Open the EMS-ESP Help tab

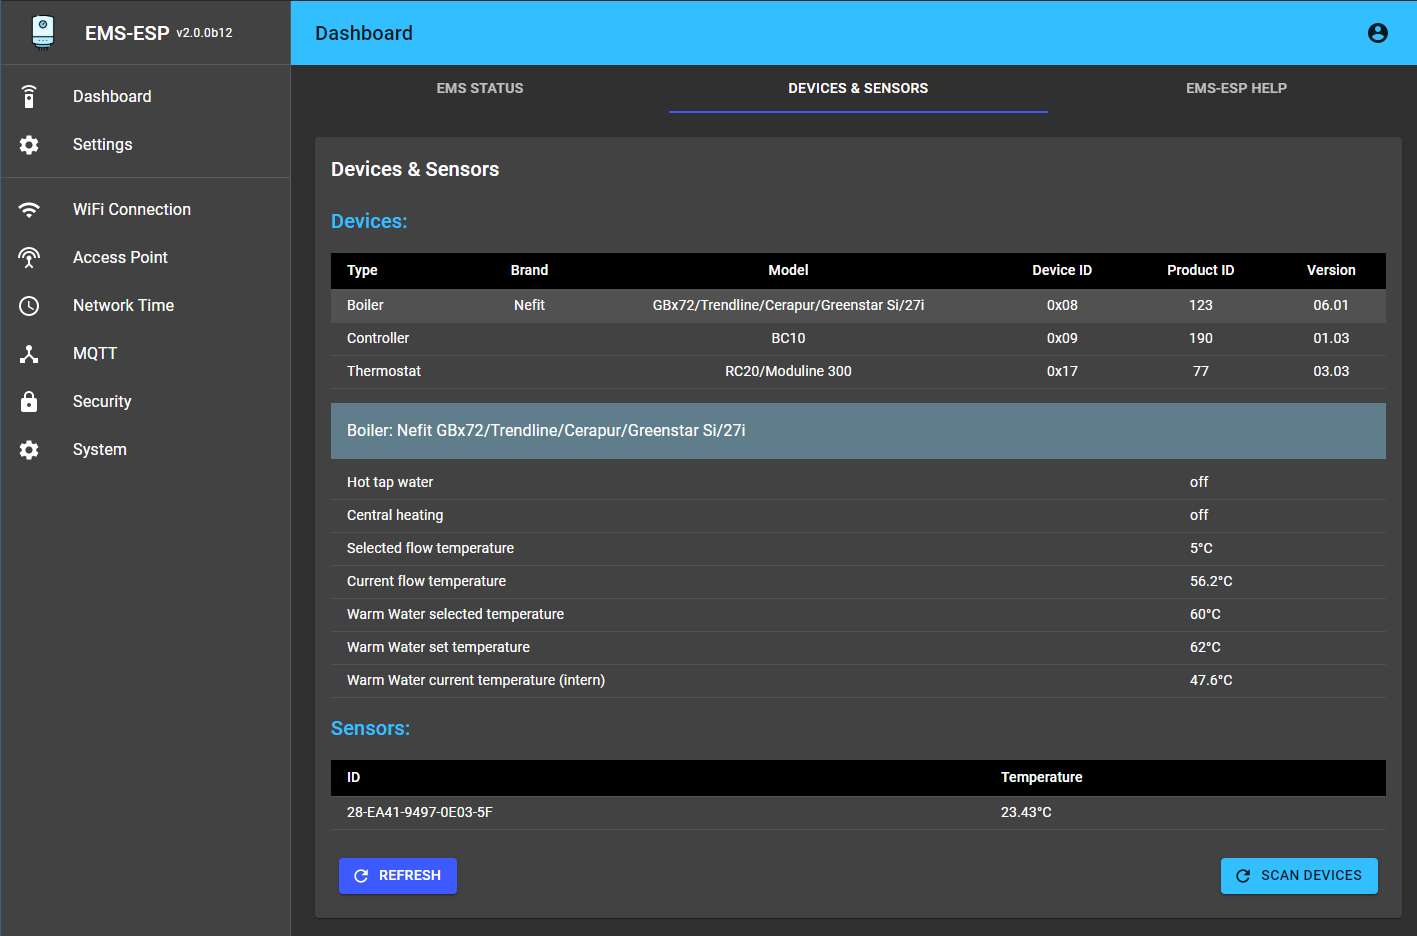point(1236,88)
